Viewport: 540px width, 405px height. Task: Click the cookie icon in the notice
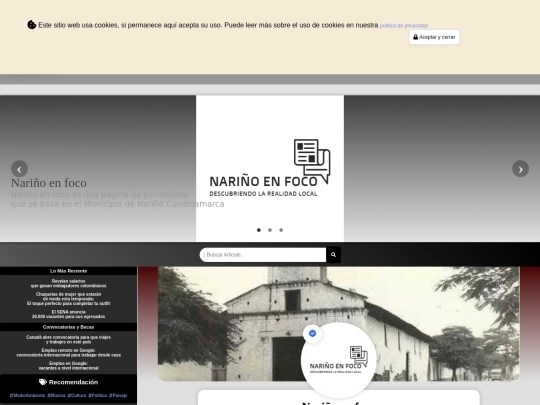pos(32,25)
